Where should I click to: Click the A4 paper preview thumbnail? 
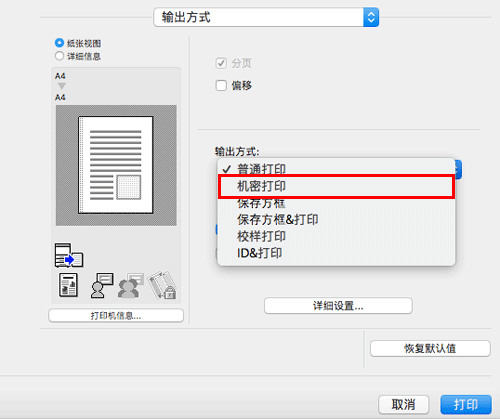click(116, 165)
